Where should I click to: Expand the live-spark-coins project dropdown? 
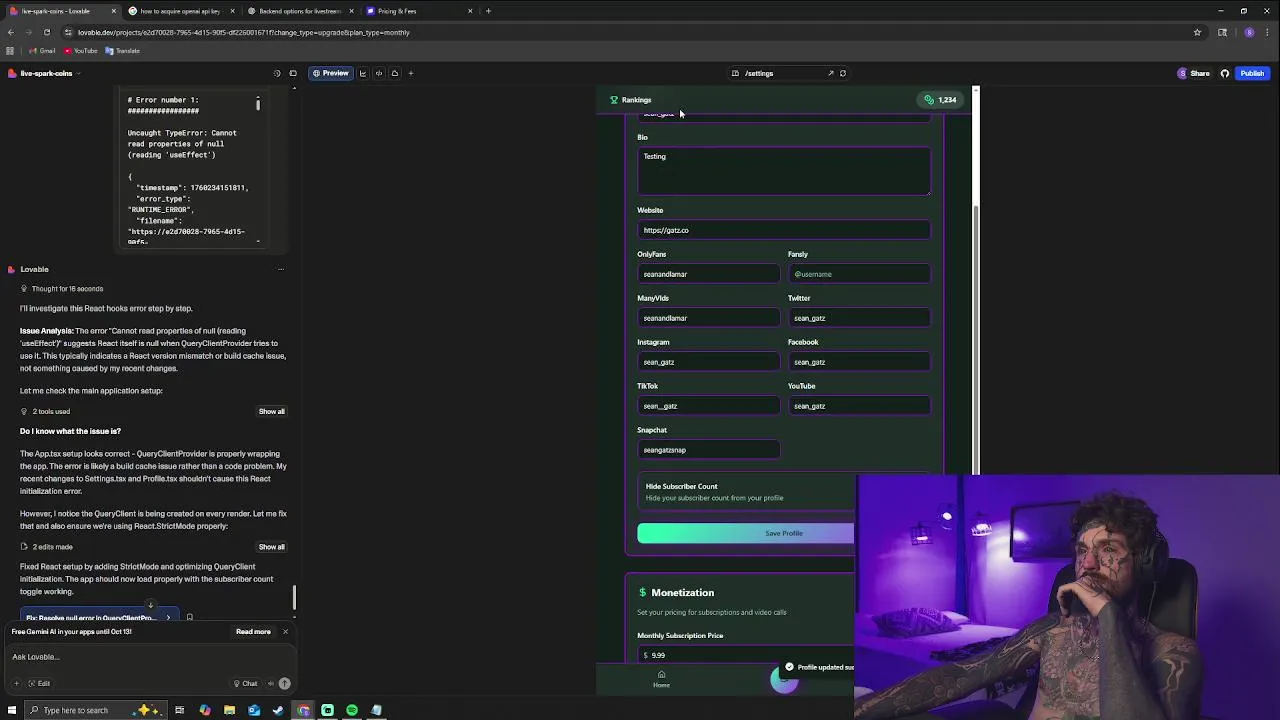click(44, 73)
